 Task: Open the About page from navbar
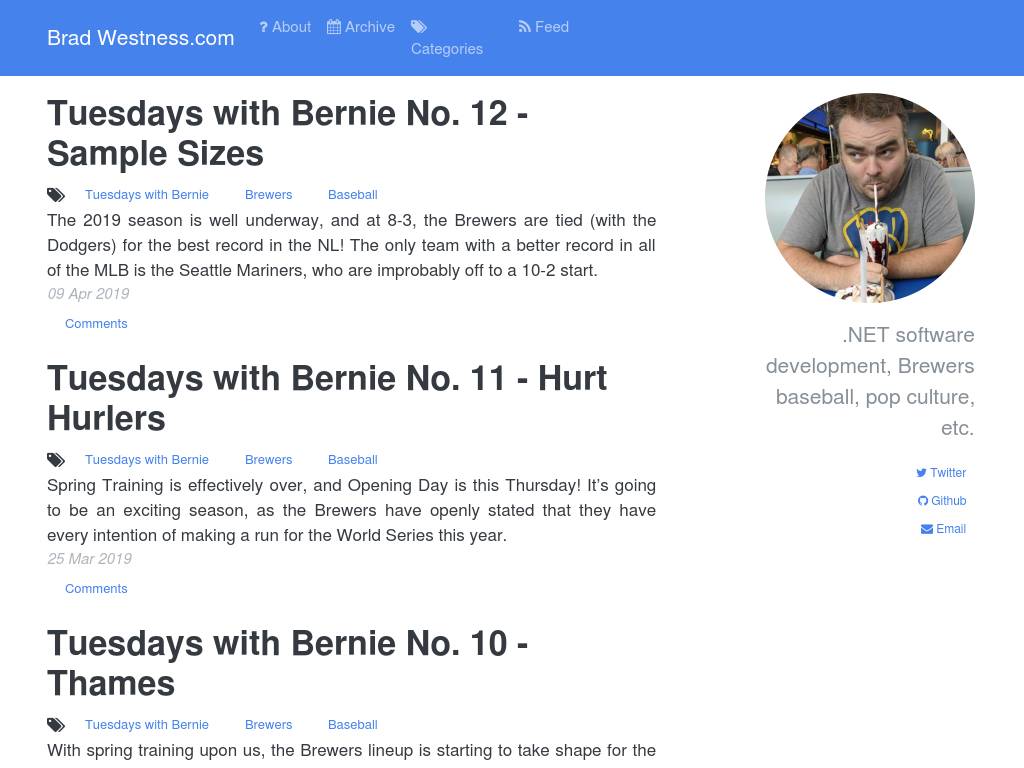tap(291, 27)
